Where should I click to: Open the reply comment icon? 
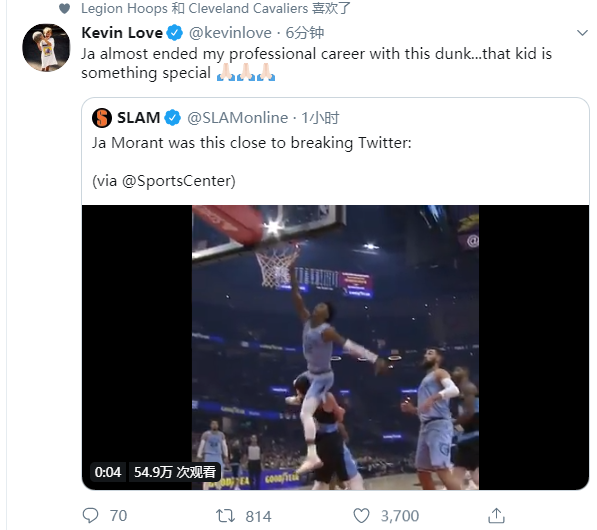coord(91,516)
